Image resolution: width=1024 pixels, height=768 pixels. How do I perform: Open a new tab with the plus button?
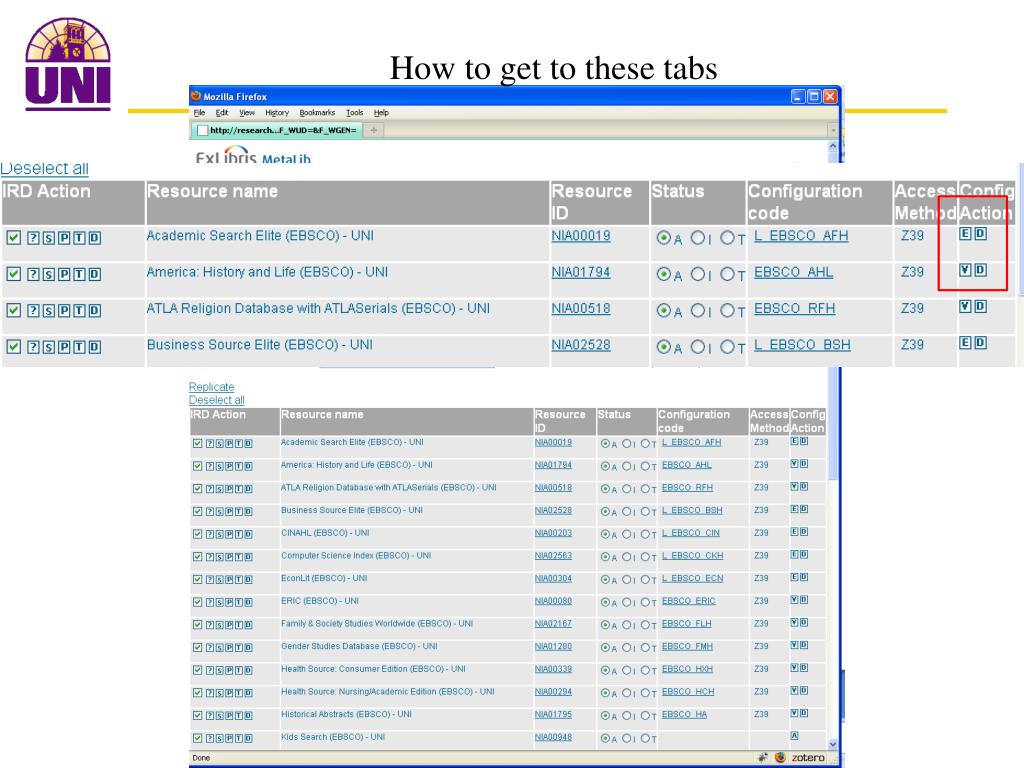[374, 131]
